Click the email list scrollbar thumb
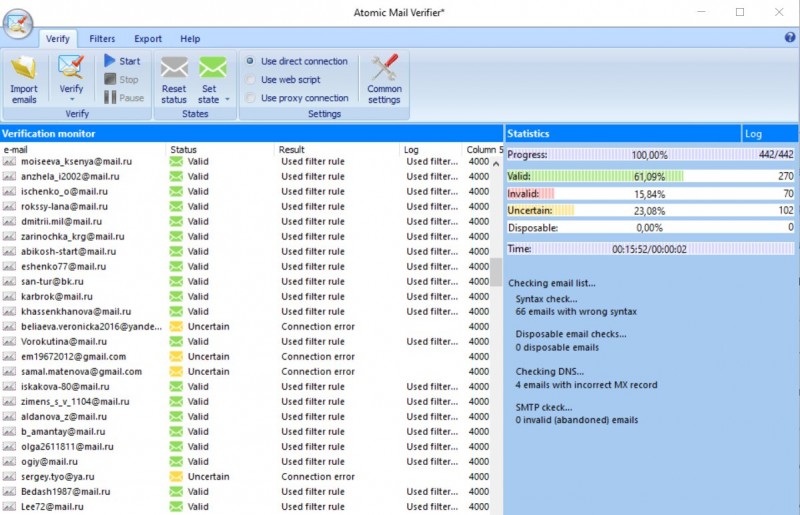 coord(496,272)
